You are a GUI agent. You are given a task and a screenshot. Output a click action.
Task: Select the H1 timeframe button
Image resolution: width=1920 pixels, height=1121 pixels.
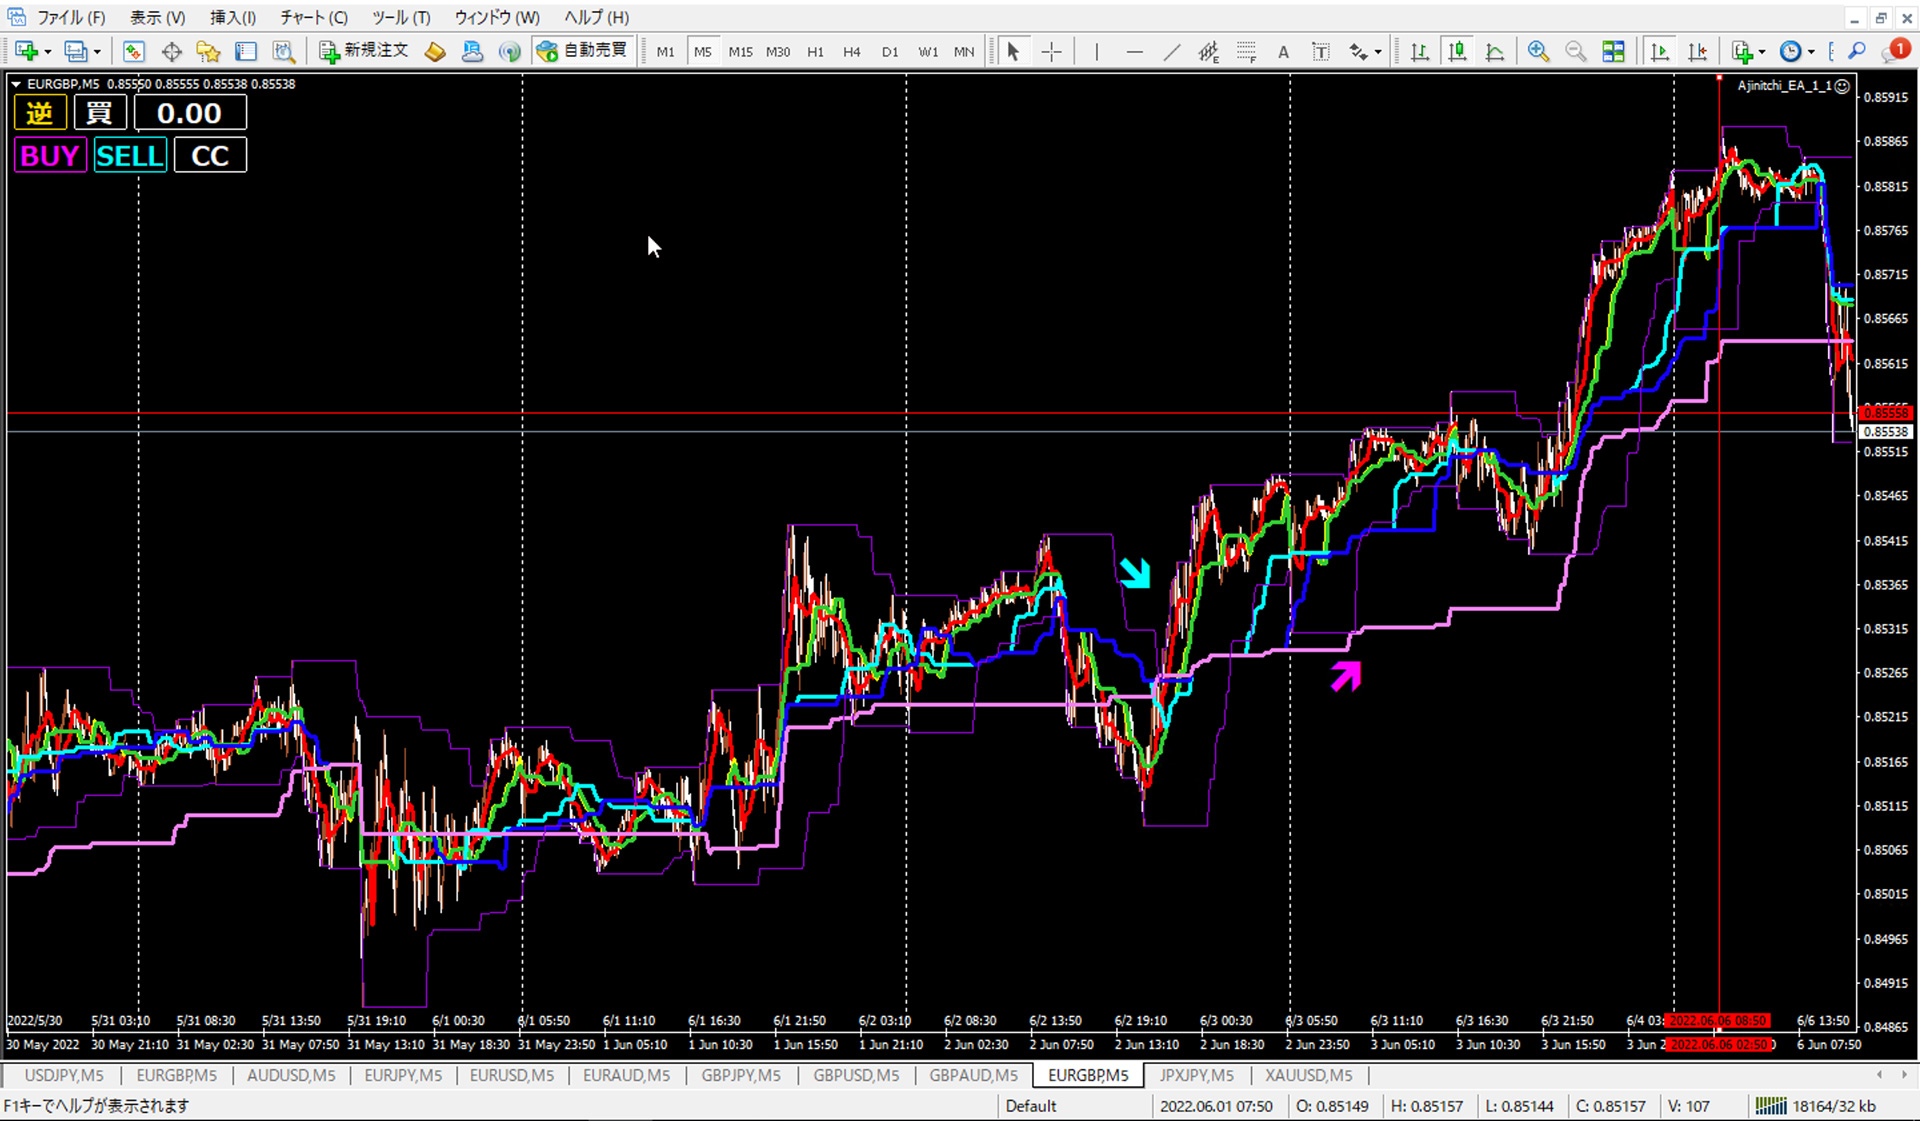(x=815, y=52)
